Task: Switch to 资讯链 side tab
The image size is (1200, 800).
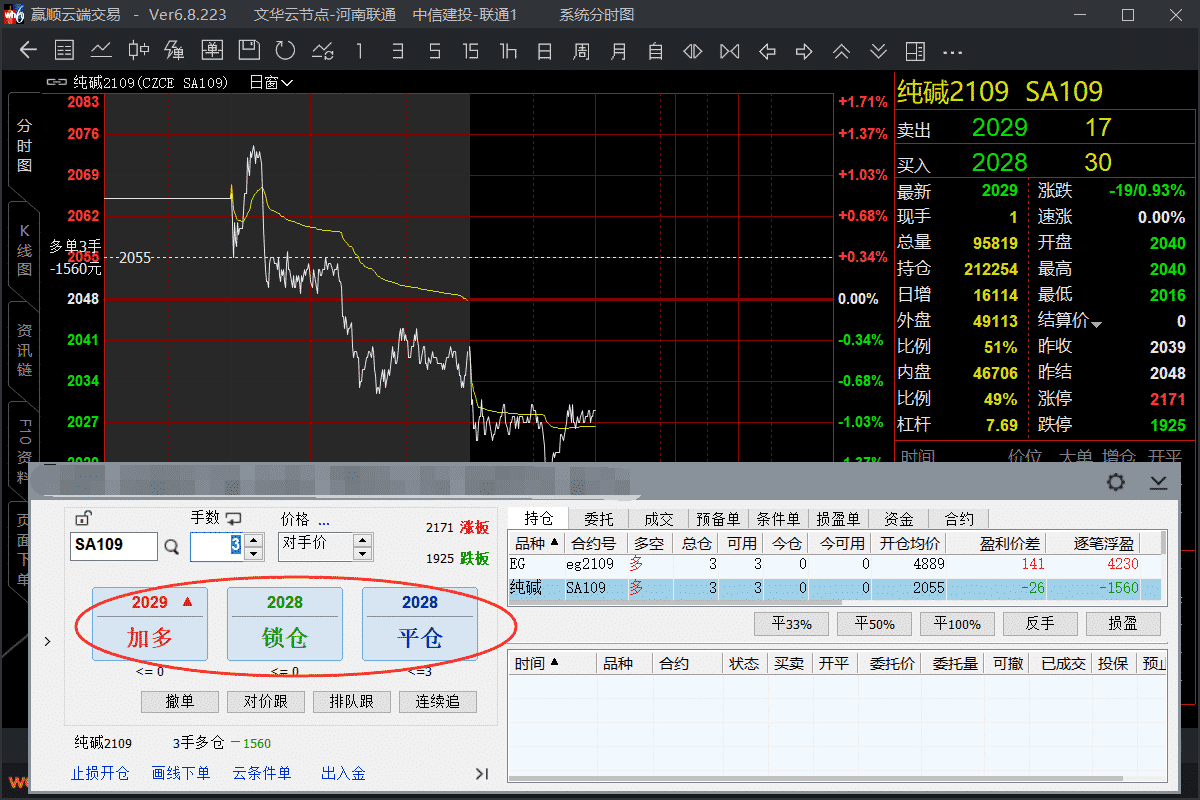Action: [24, 350]
